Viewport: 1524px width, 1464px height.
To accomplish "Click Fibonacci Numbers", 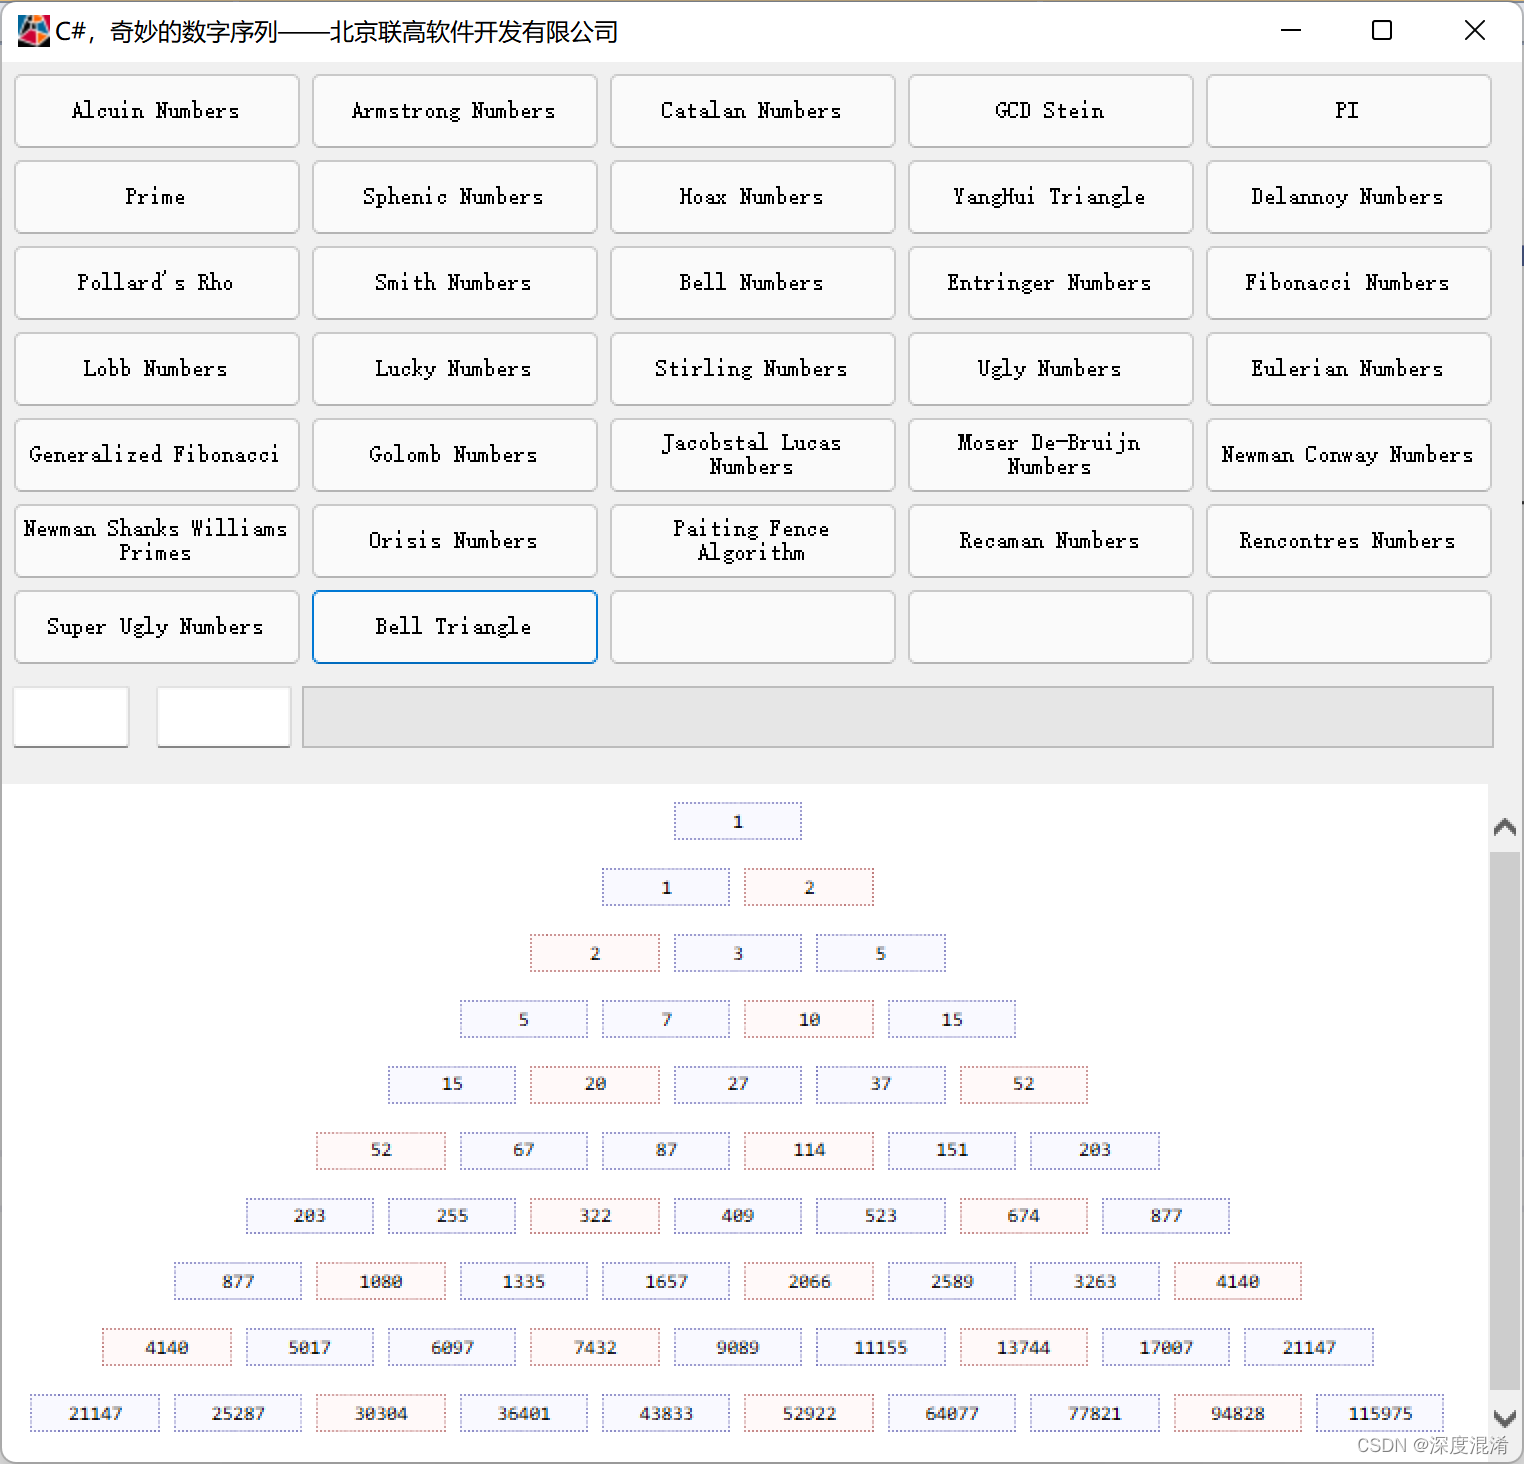I will click(x=1349, y=283).
